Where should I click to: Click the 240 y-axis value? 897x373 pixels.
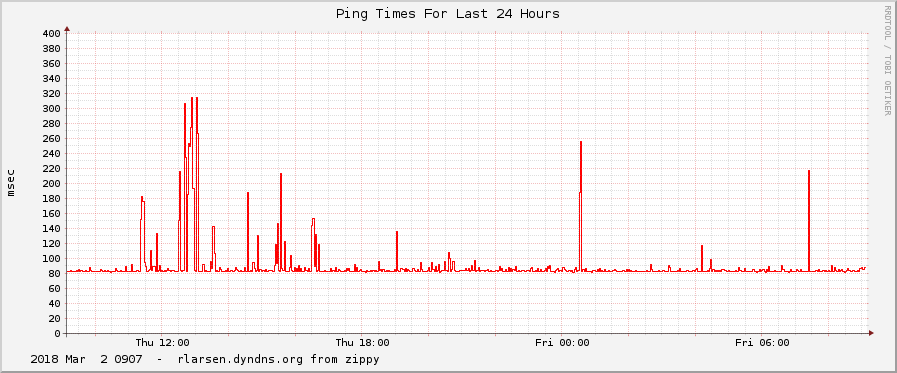[51, 154]
